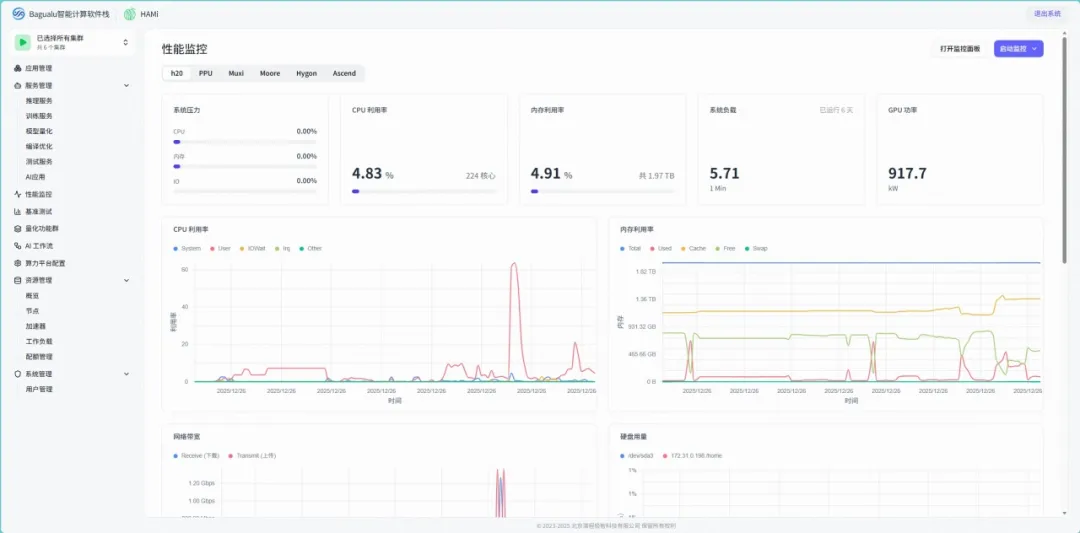Open the 启动监控 dropdown button

(x=1018, y=49)
